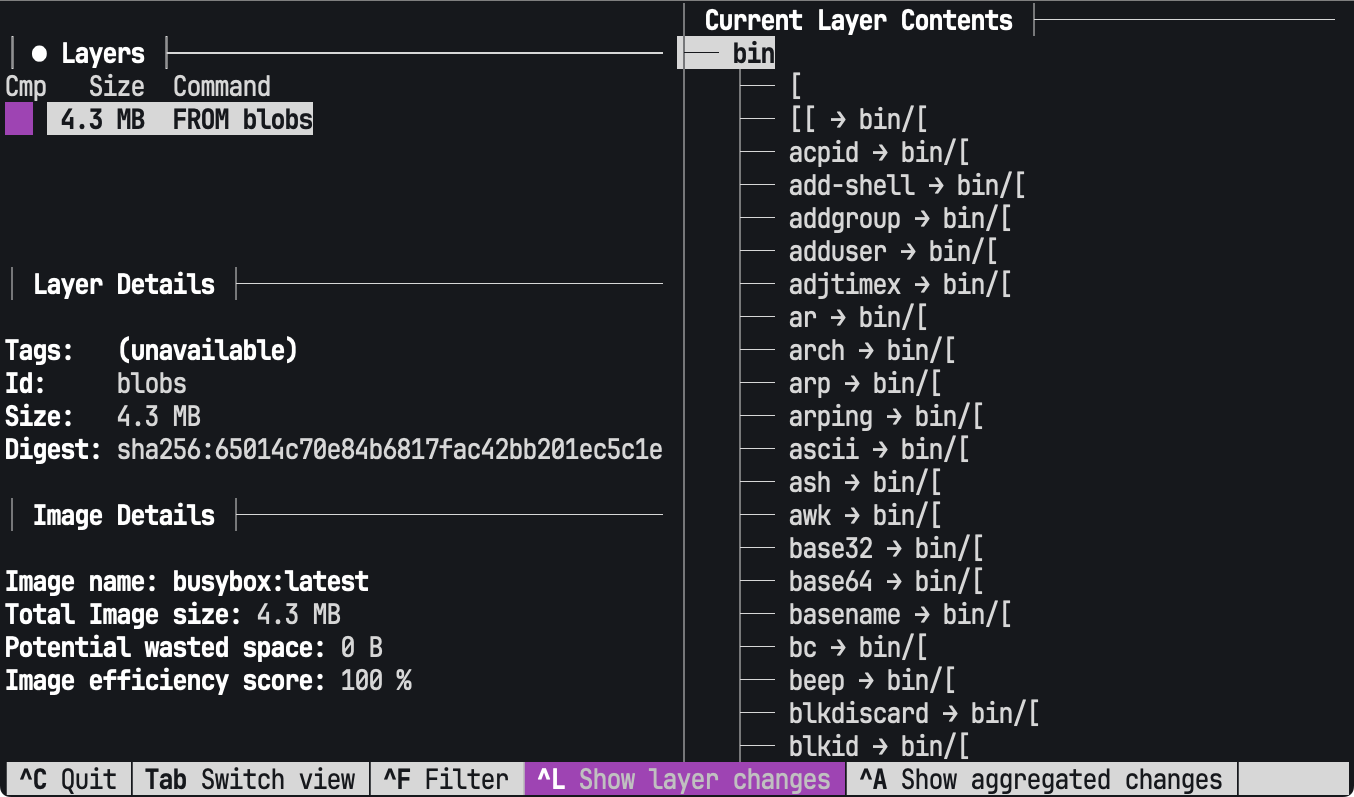Screen dimensions: 1354x797
Task: Click the Layer Details panel header
Action: [x=124, y=285]
